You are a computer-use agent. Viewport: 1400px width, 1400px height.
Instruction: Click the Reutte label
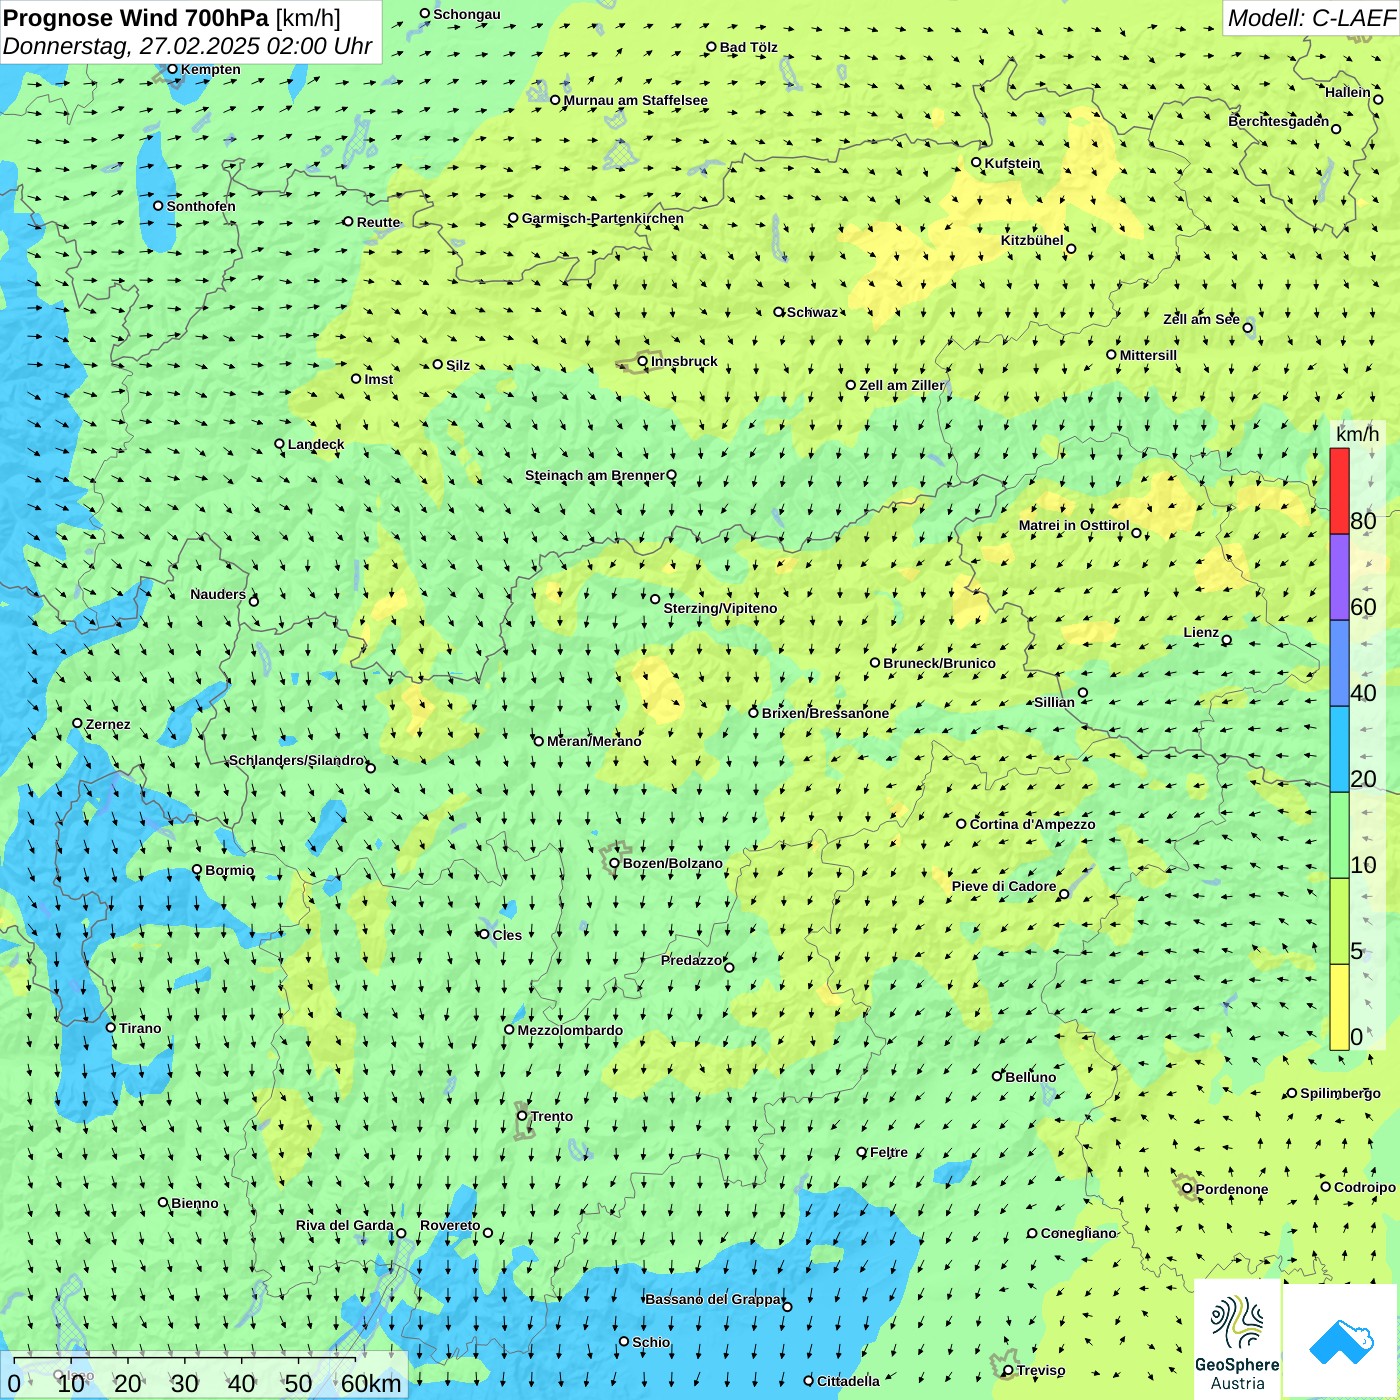pos(378,222)
